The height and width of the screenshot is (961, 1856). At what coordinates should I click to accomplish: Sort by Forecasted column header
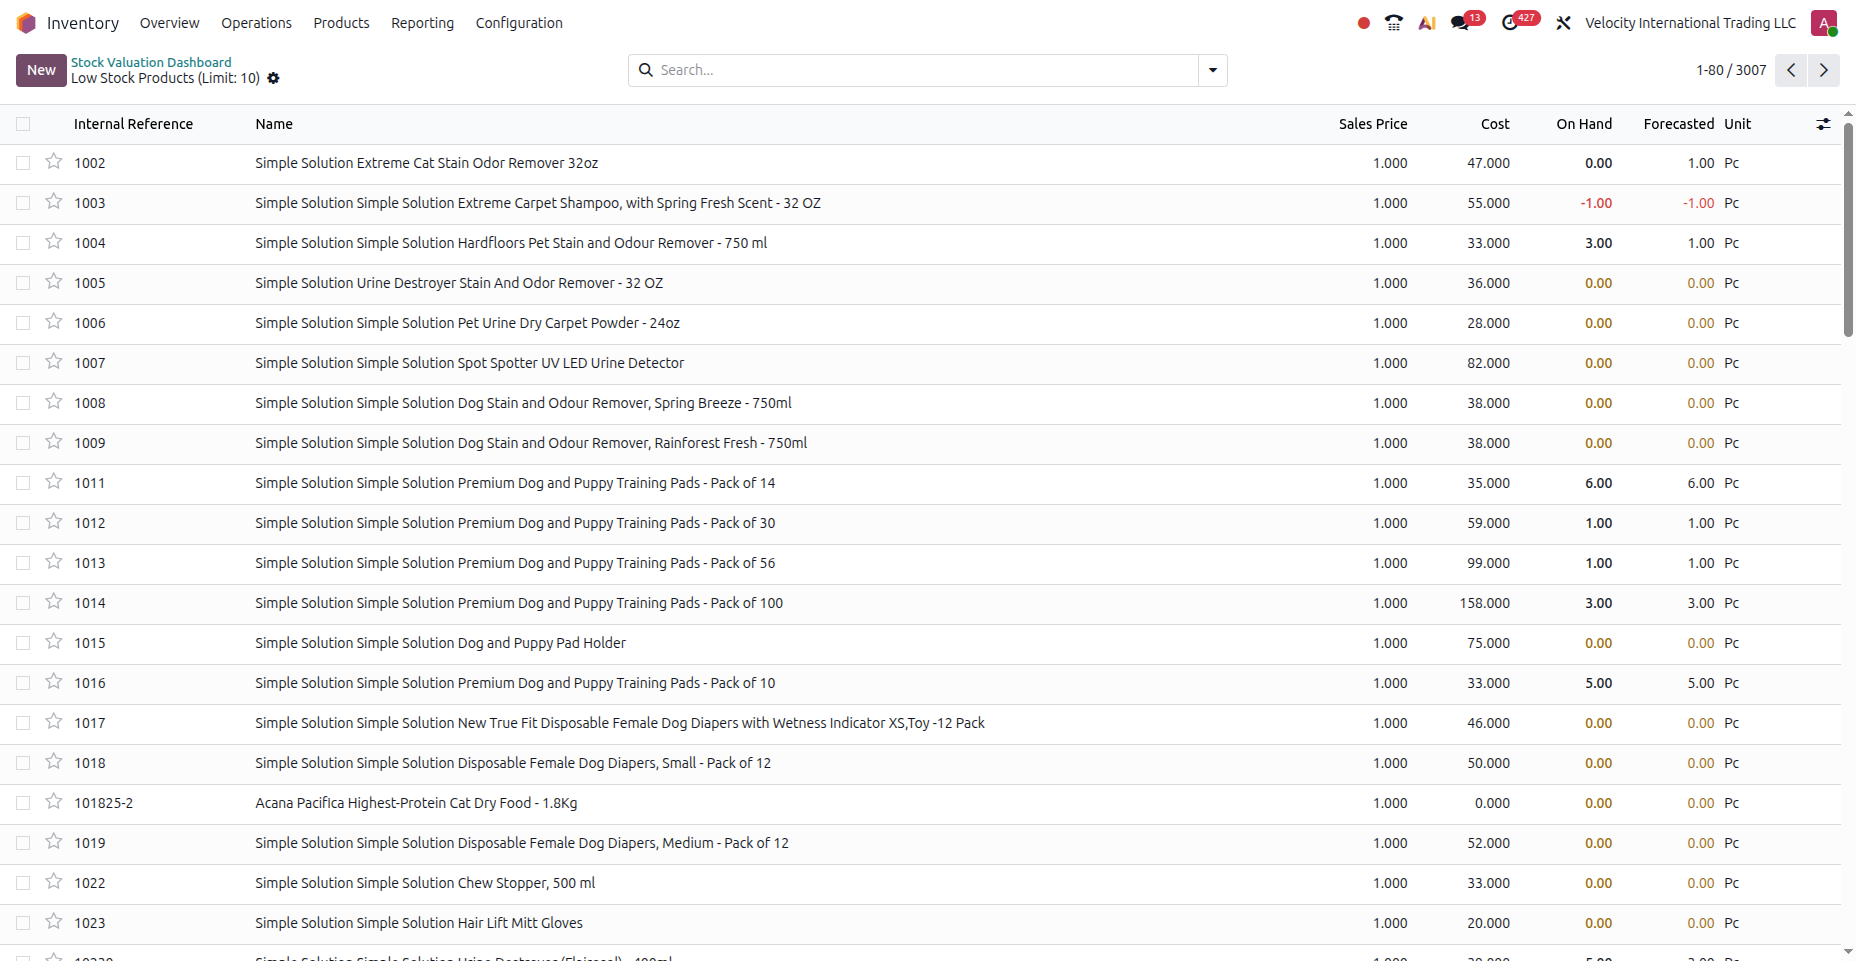pos(1679,124)
